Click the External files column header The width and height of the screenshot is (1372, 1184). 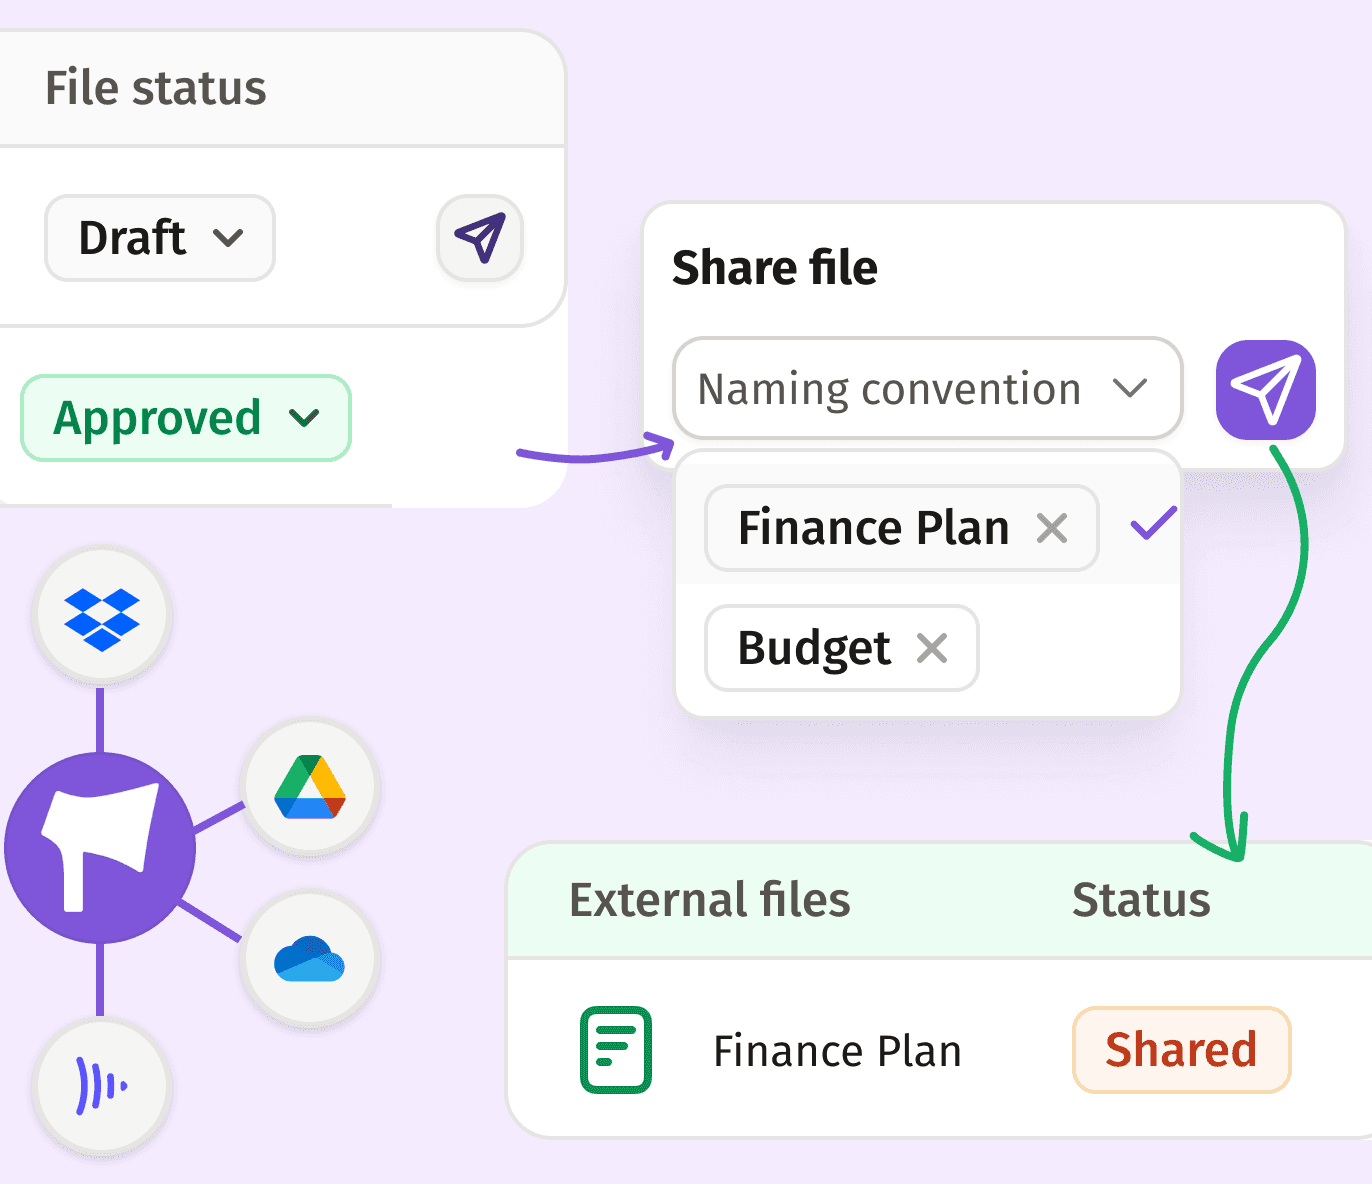[x=709, y=900]
